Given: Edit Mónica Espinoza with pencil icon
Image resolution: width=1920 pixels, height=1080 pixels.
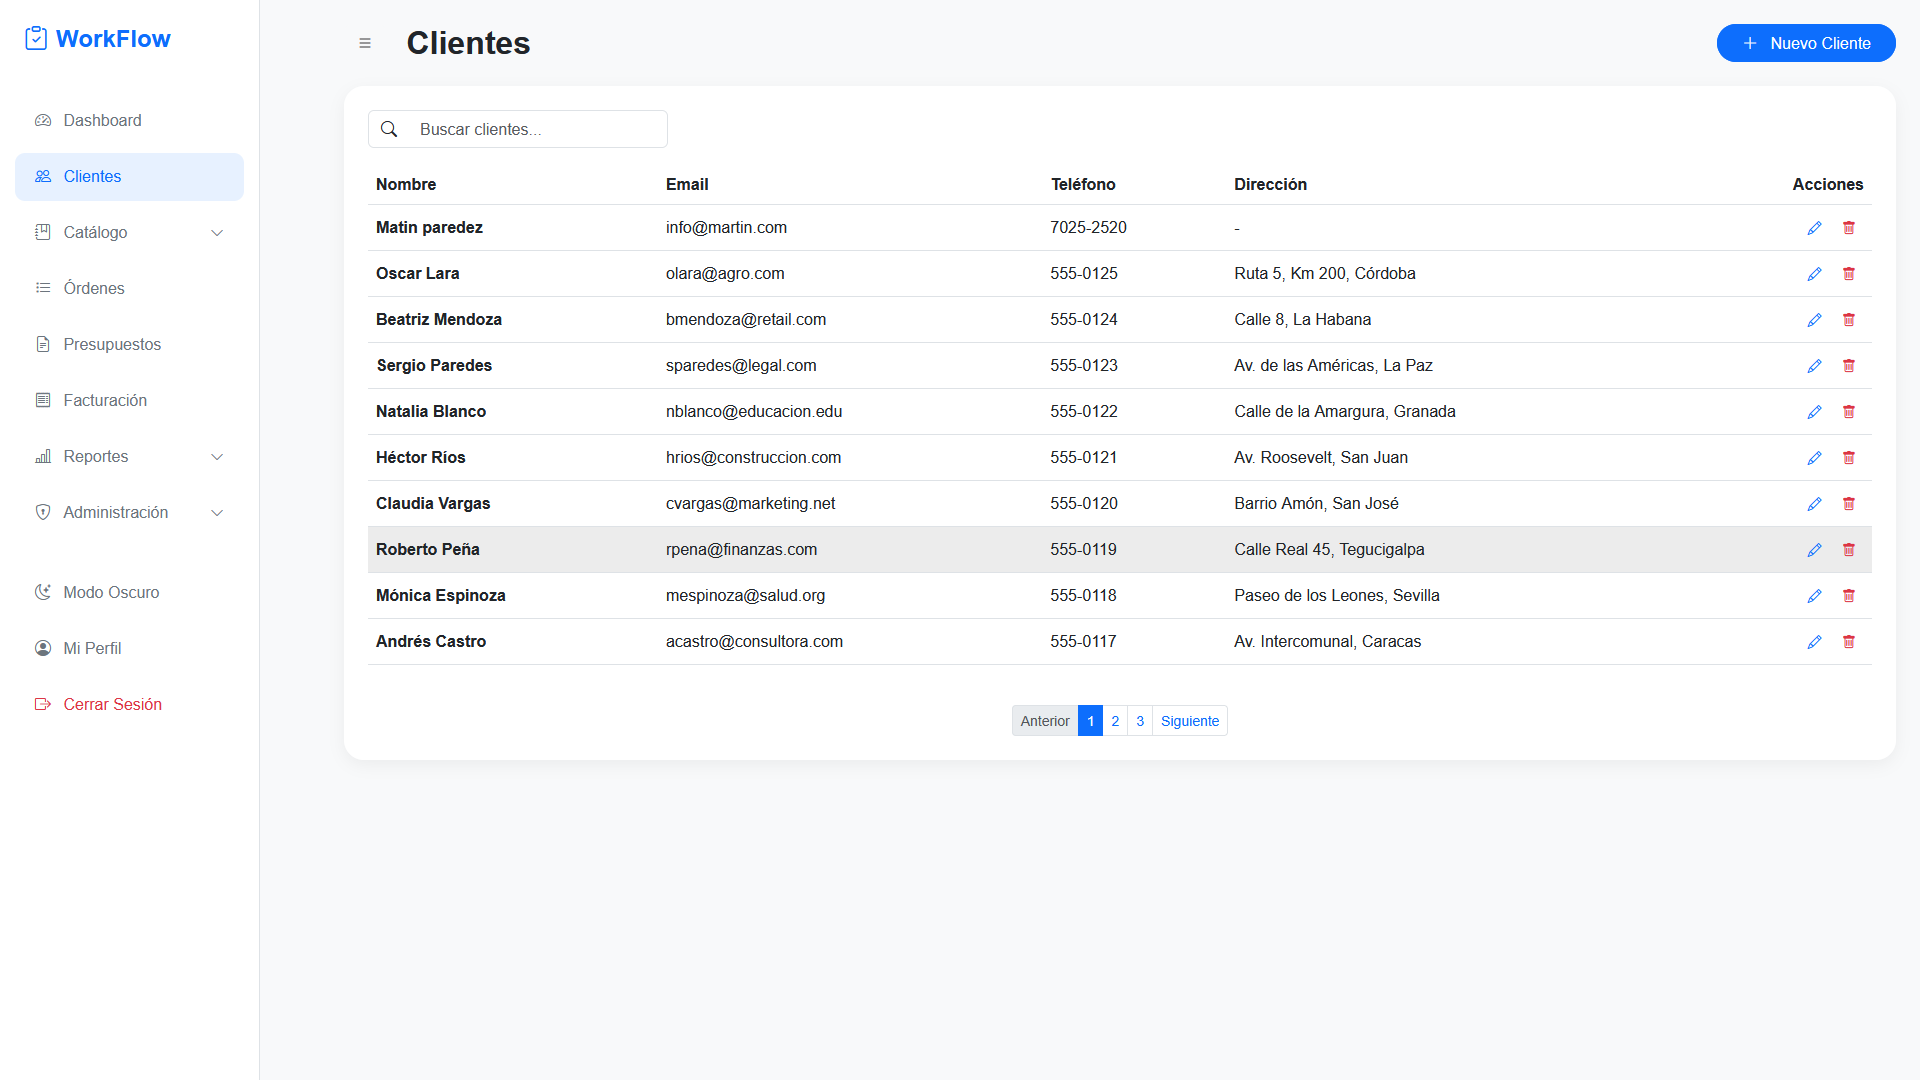Looking at the screenshot, I should tap(1814, 596).
